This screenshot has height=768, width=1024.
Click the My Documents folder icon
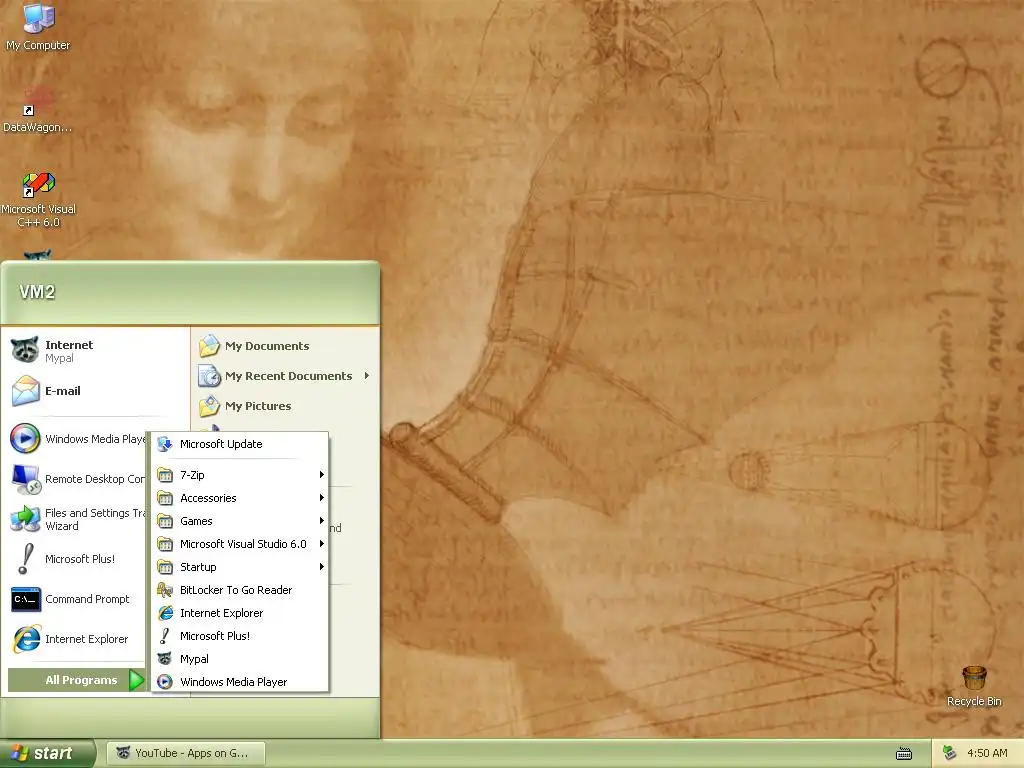(x=209, y=345)
